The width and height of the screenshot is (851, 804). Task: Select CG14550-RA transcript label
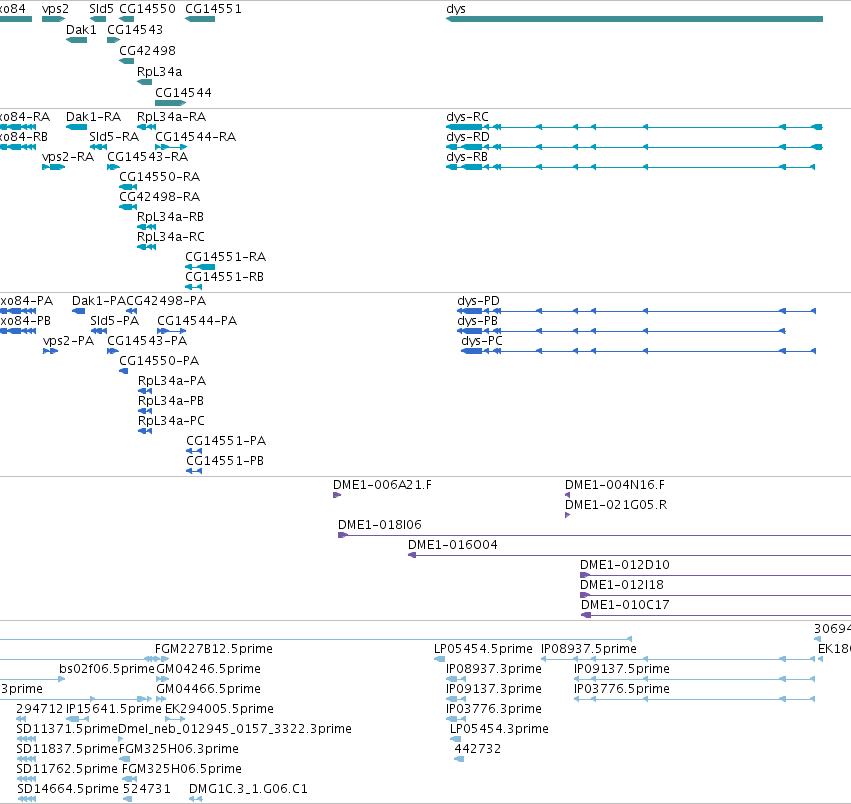[x=160, y=177]
